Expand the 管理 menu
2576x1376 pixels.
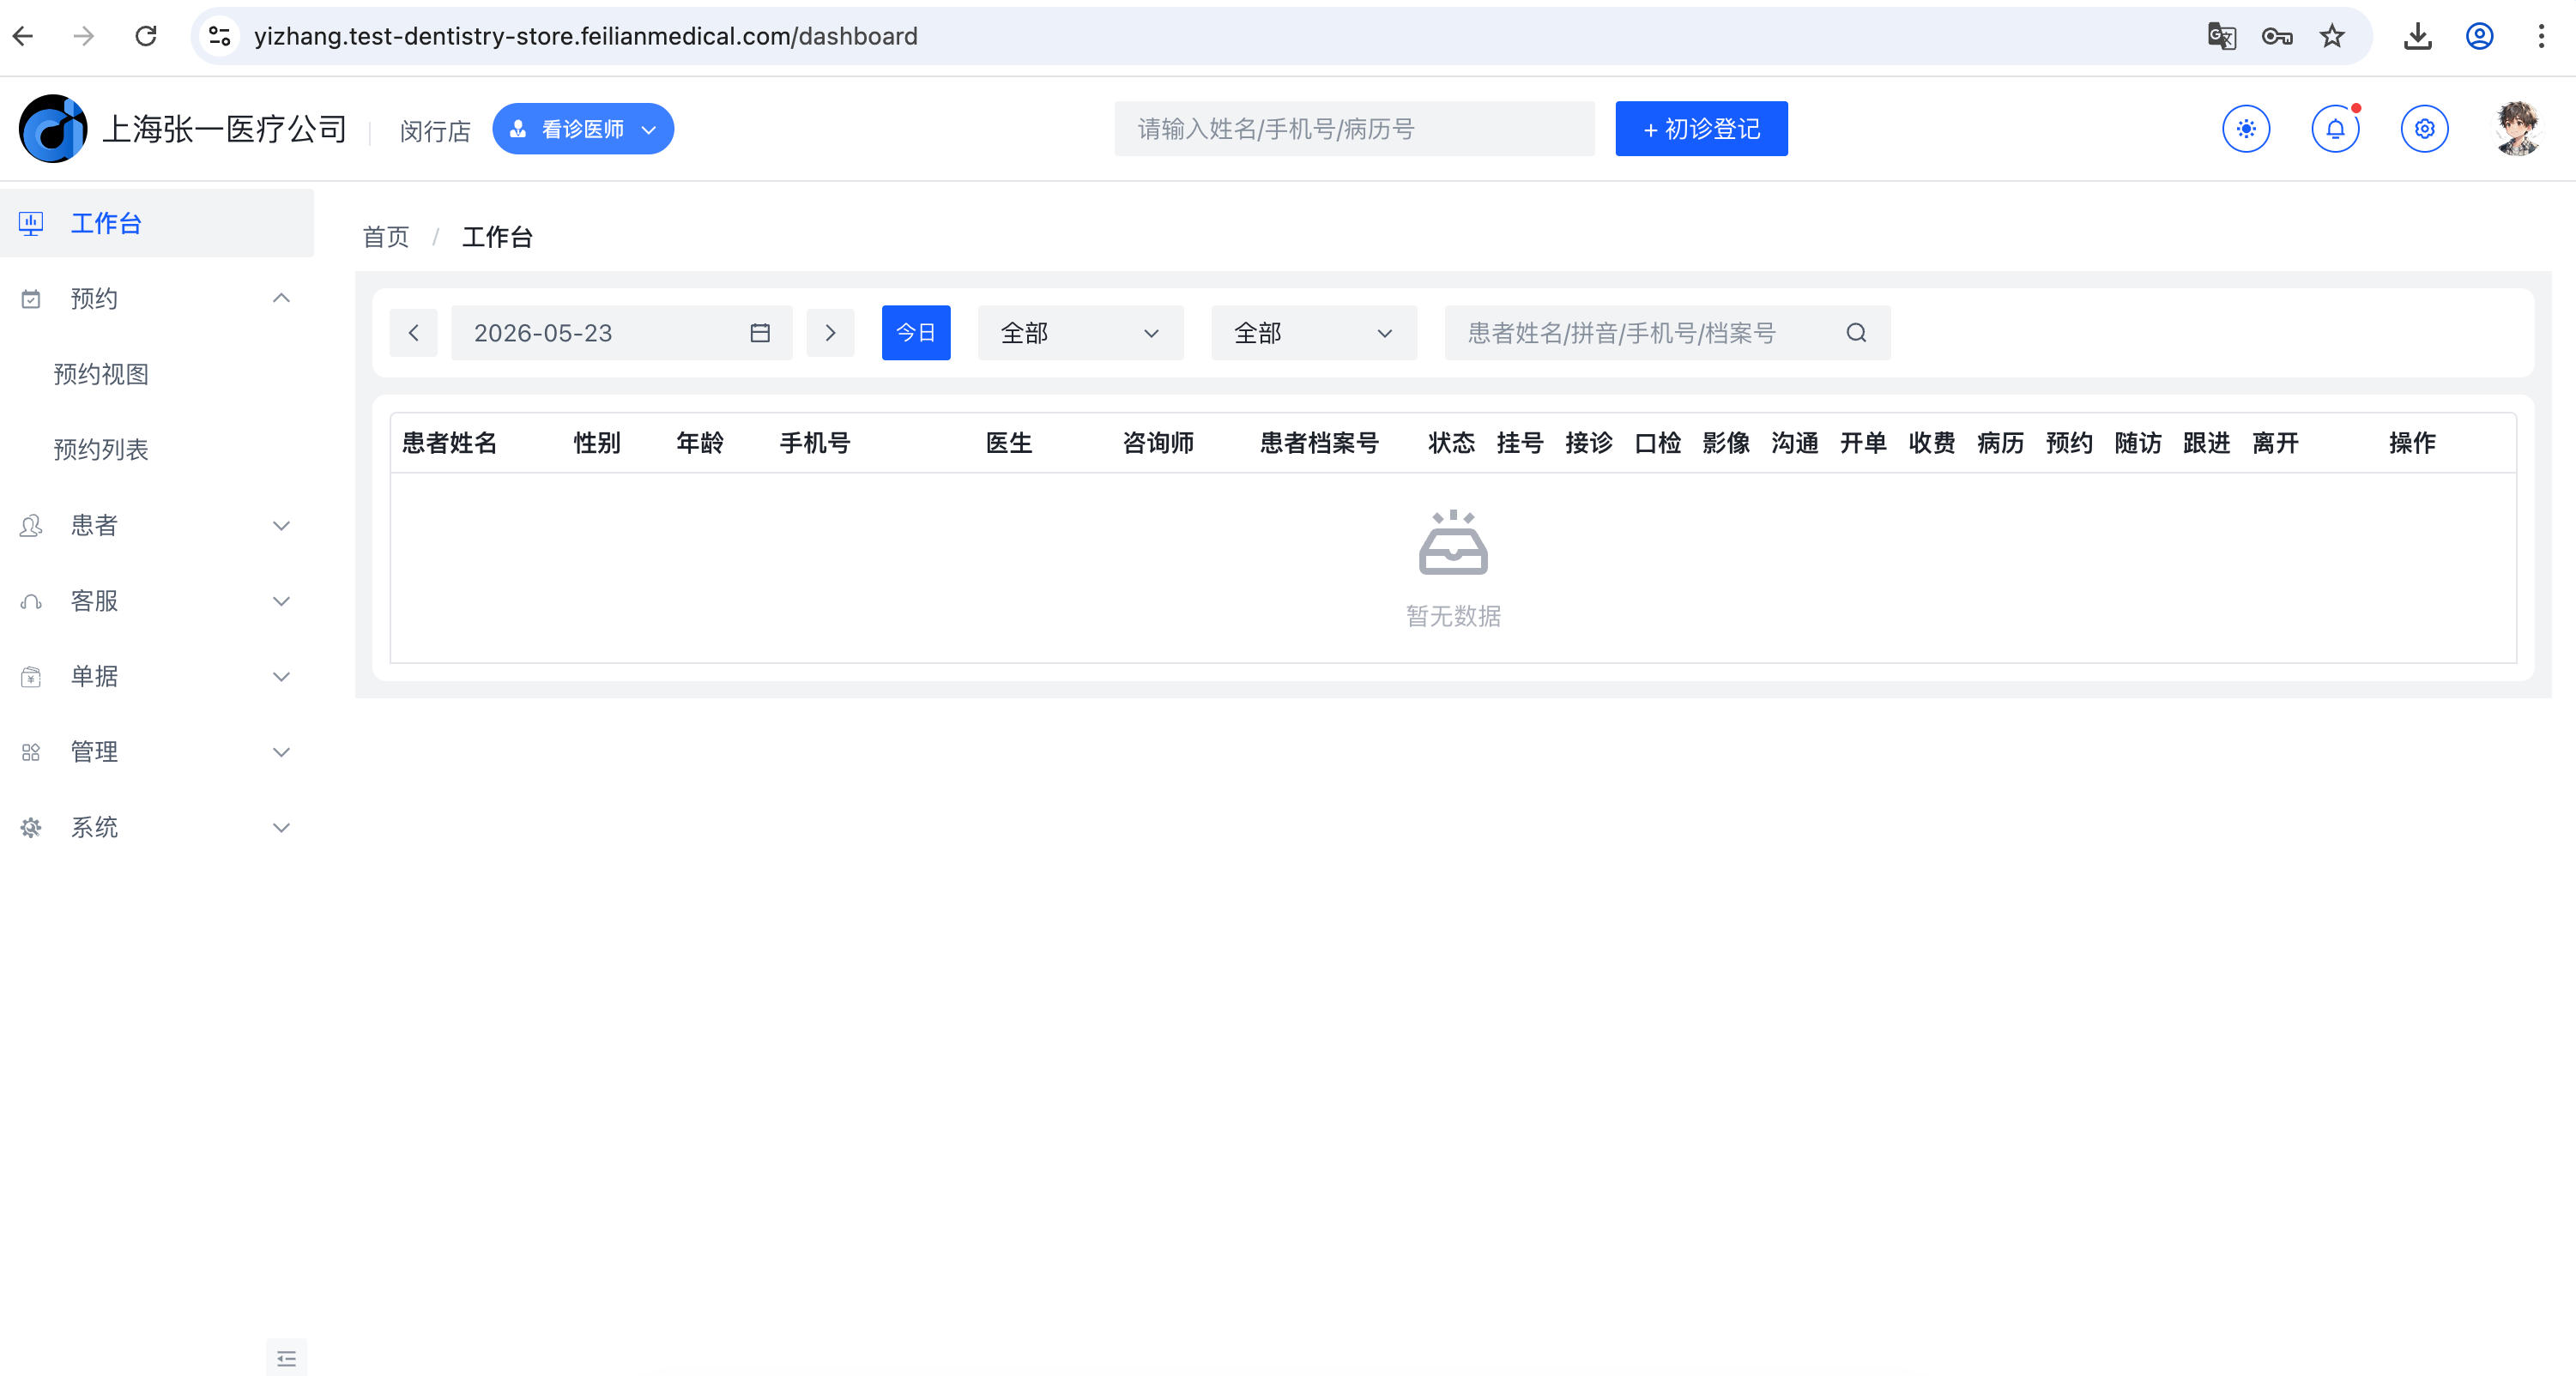pos(157,751)
